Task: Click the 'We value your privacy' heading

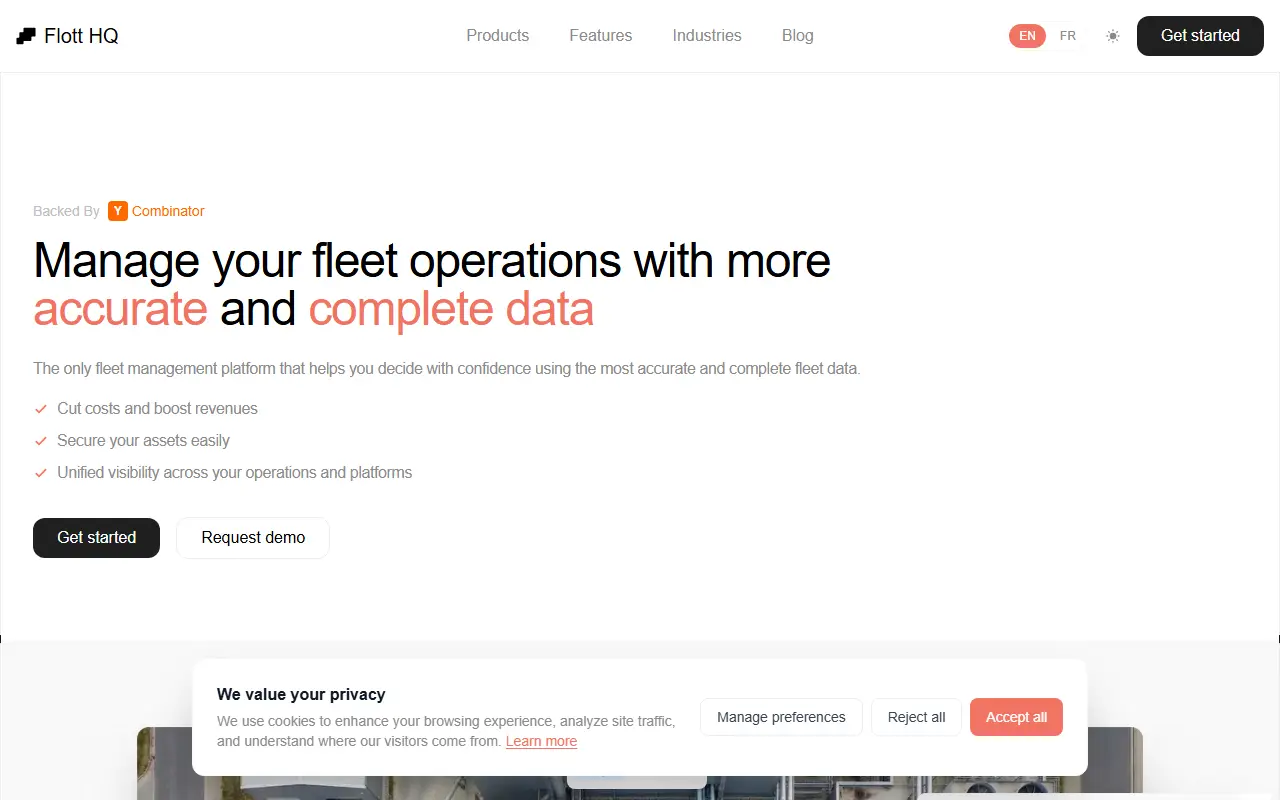Action: click(x=301, y=695)
